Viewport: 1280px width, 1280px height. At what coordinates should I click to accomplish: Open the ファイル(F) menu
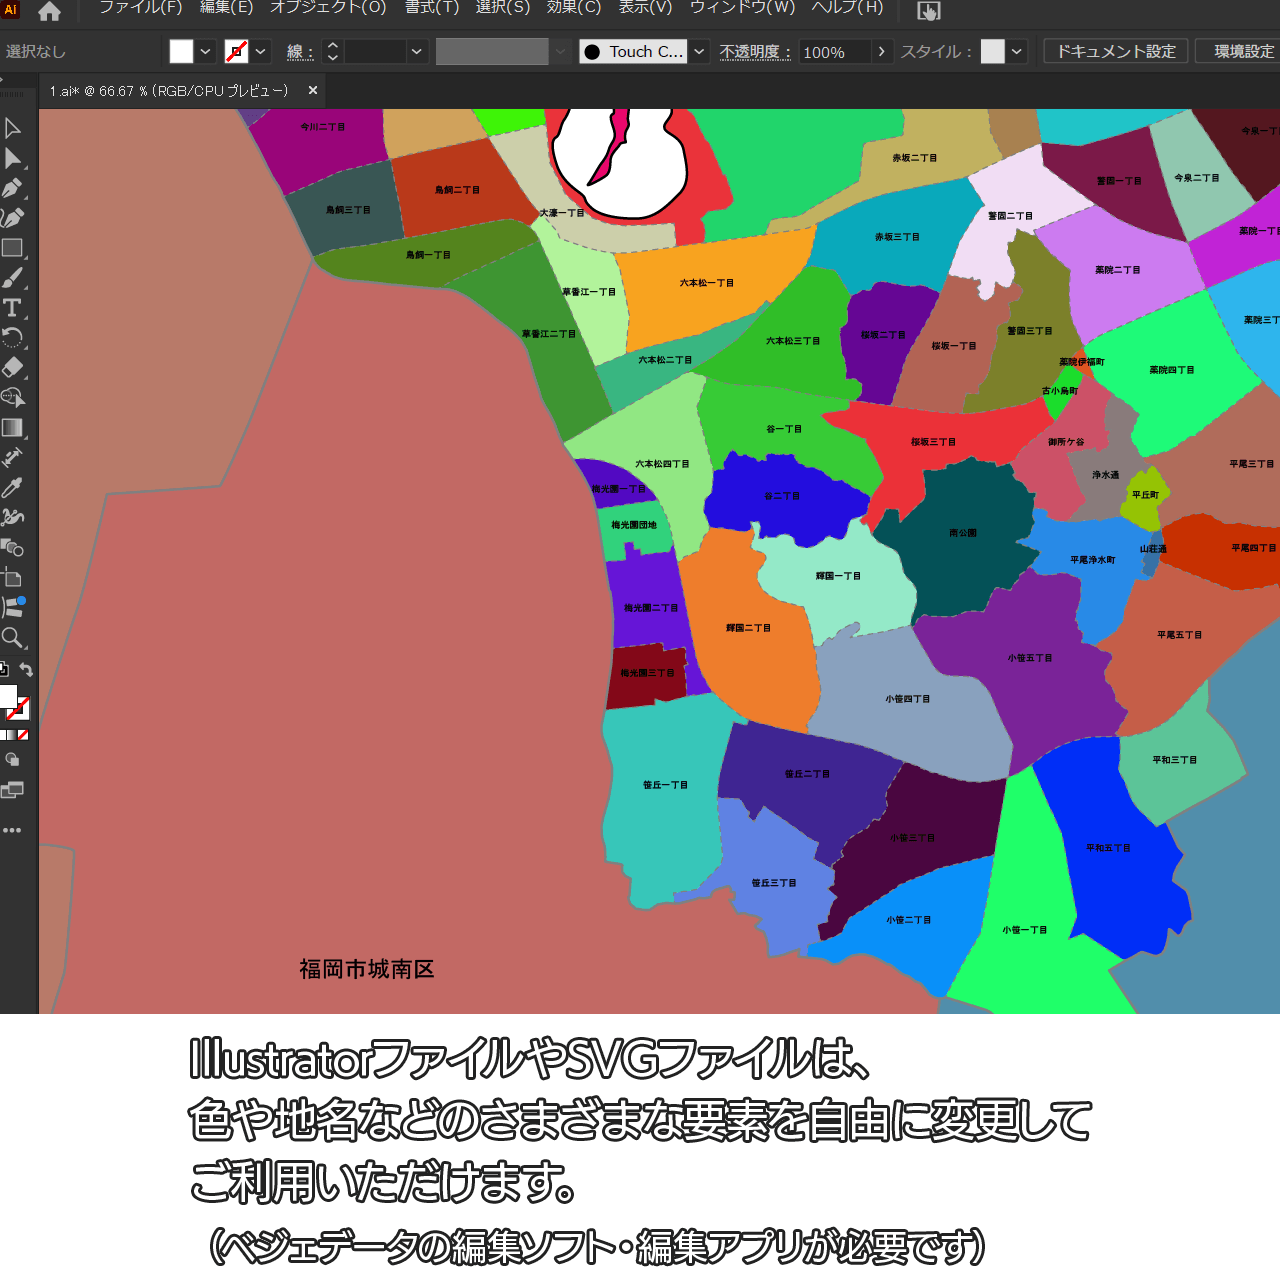coord(140,8)
